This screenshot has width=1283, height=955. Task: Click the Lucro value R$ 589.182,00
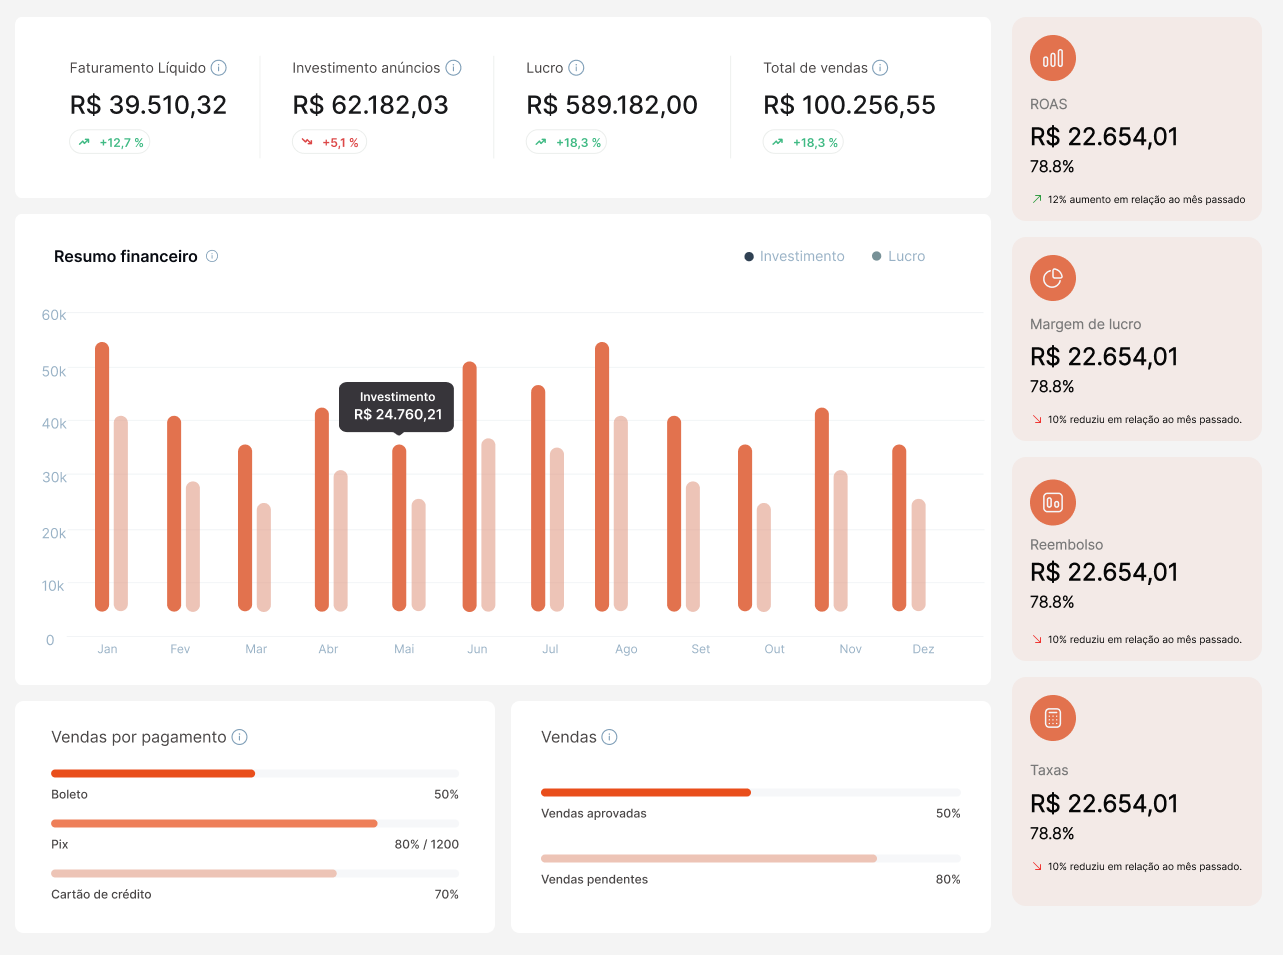612,105
